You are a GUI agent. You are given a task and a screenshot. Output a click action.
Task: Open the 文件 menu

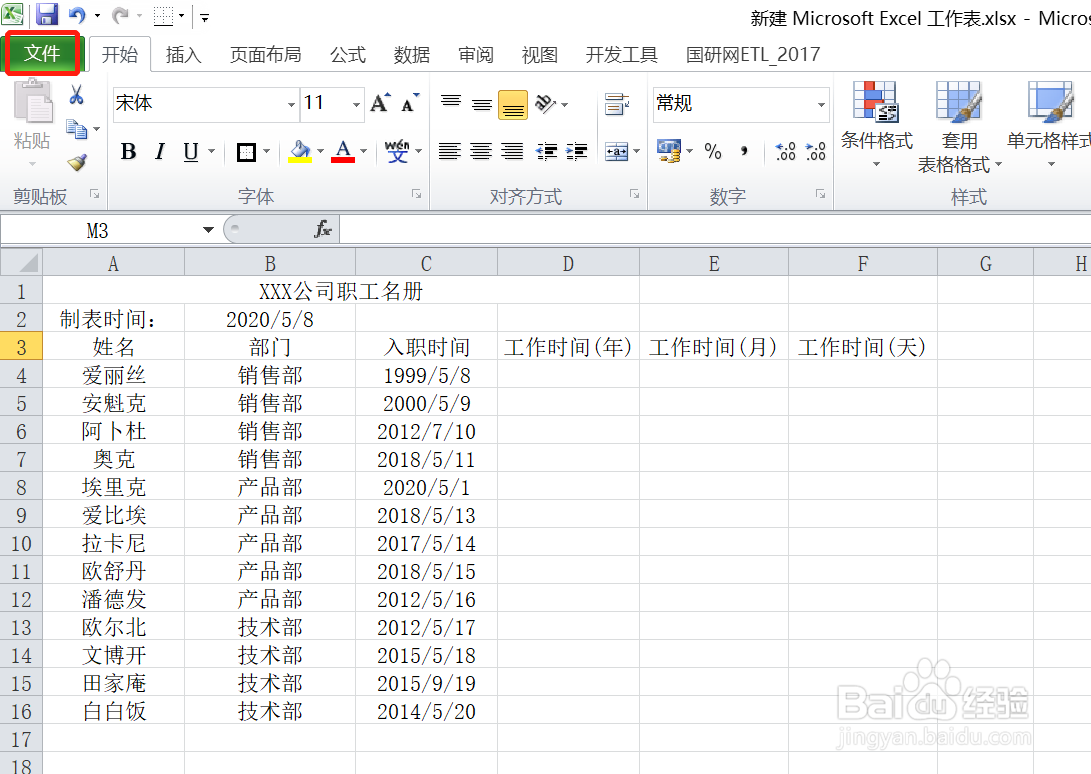pyautogui.click(x=42, y=53)
